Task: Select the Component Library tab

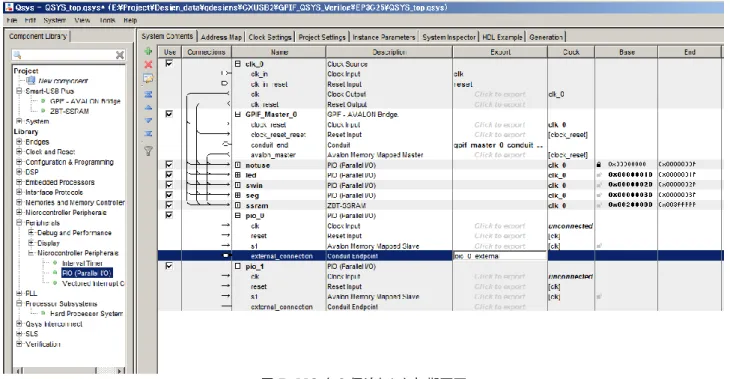Action: click(x=38, y=36)
